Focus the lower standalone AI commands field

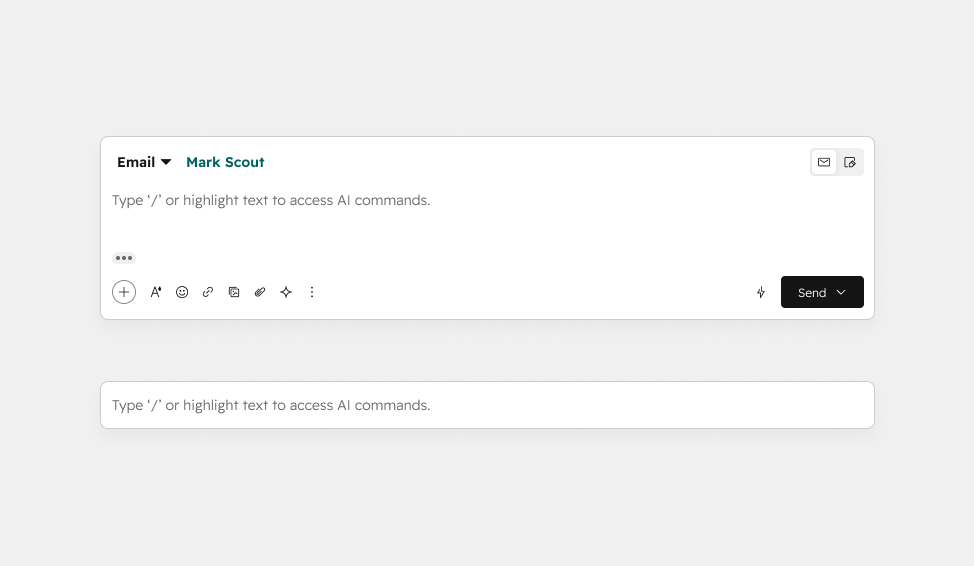click(488, 405)
